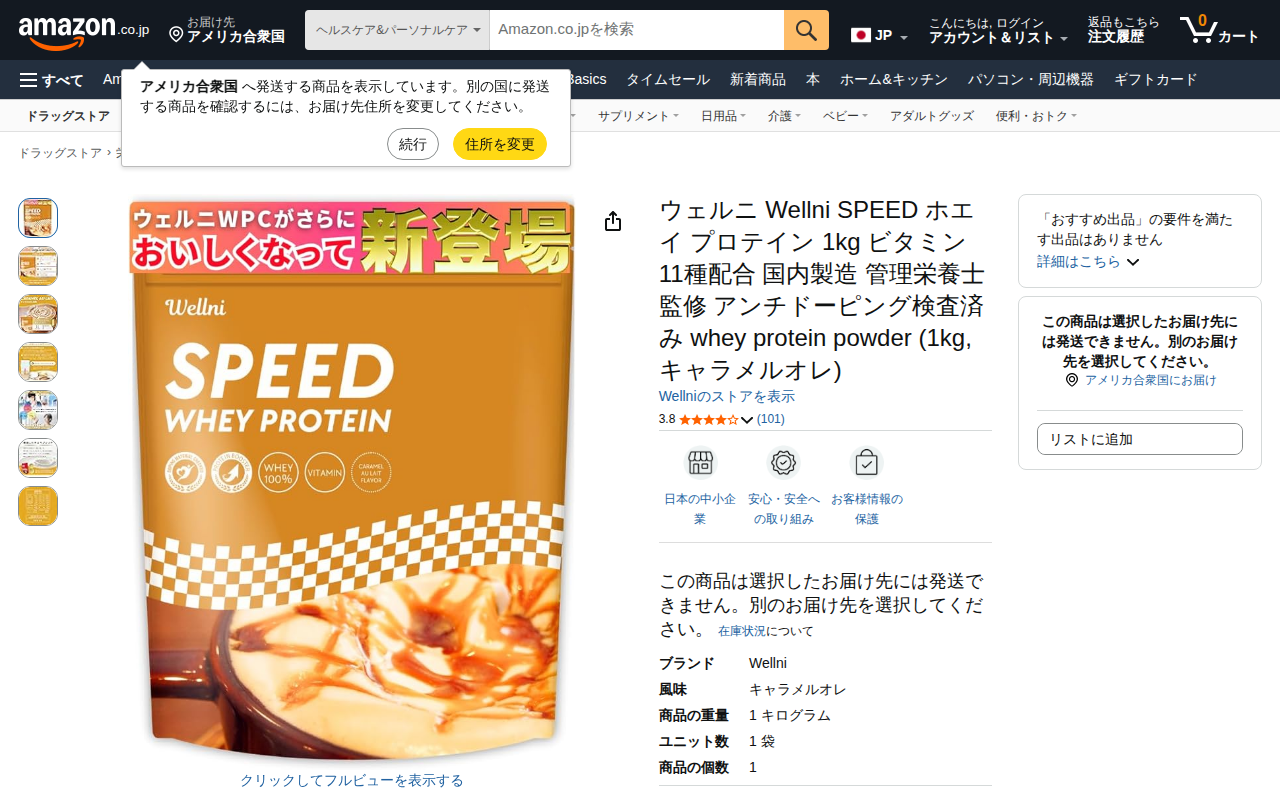Click the お客様情報の保護 bag icon
The height and width of the screenshot is (800, 1280).
click(x=866, y=463)
